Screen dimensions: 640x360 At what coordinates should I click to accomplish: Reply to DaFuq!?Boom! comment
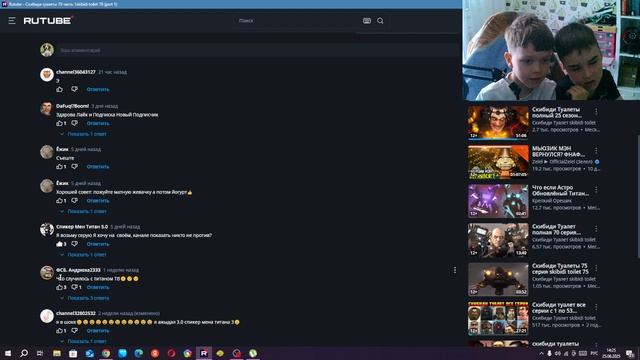pyautogui.click(x=98, y=123)
